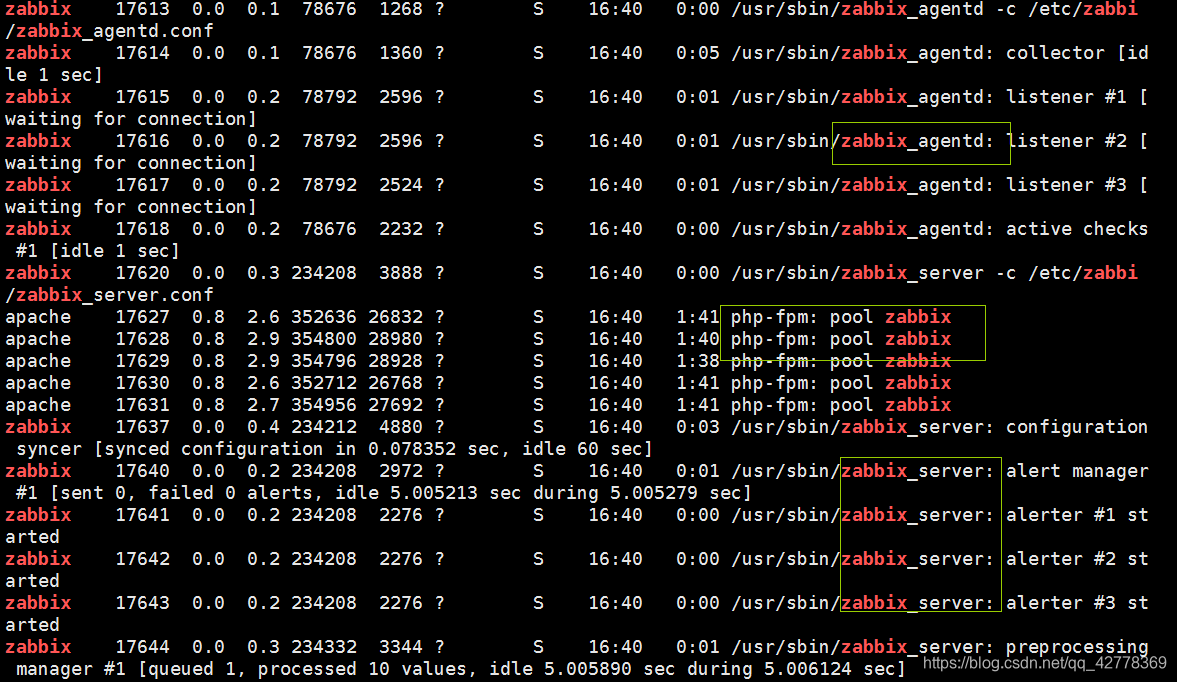The height and width of the screenshot is (682, 1177).
Task: Click 'alert manager' text
Action: (1076, 471)
